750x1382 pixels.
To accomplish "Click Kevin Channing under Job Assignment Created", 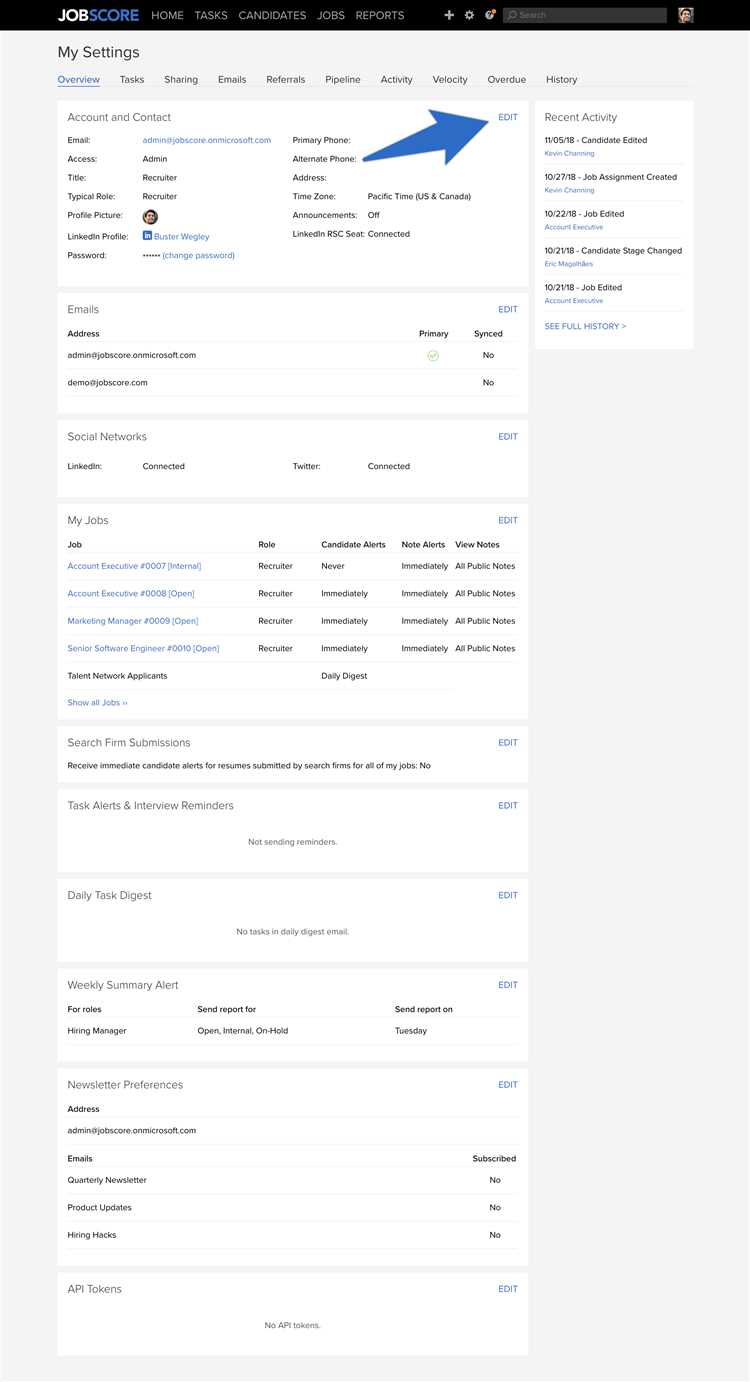I will pyautogui.click(x=569, y=190).
